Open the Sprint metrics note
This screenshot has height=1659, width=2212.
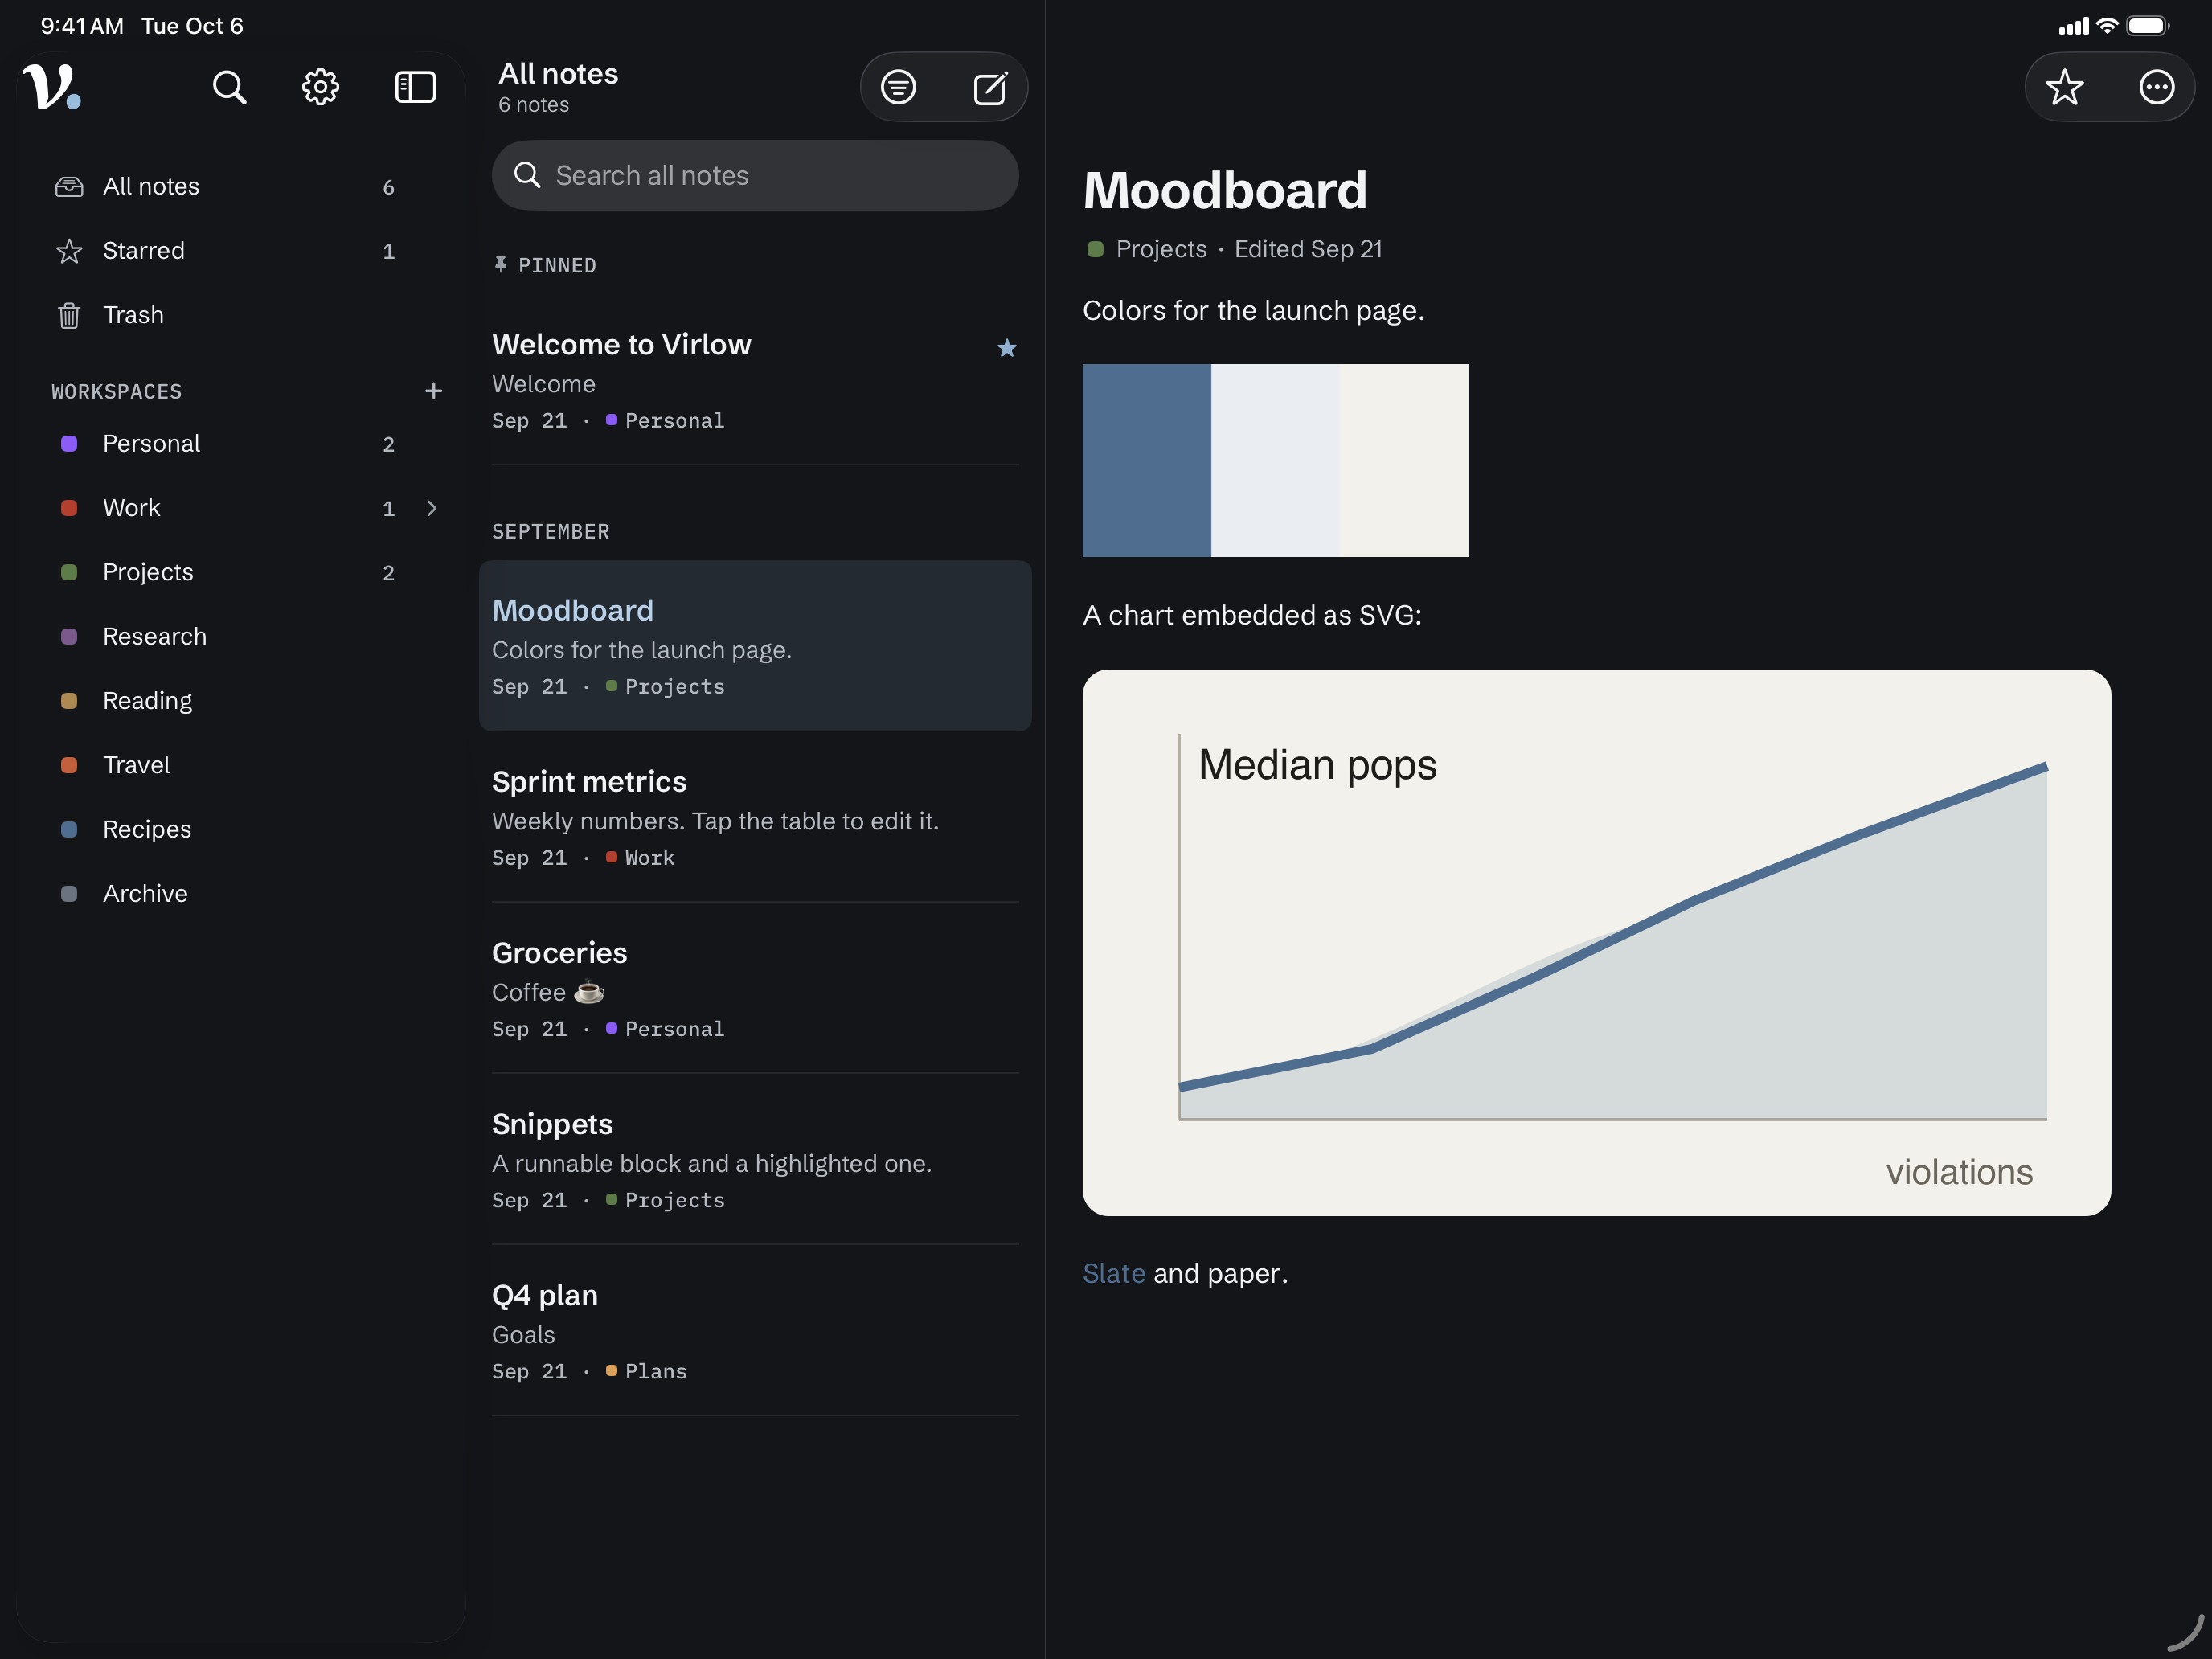click(x=755, y=817)
